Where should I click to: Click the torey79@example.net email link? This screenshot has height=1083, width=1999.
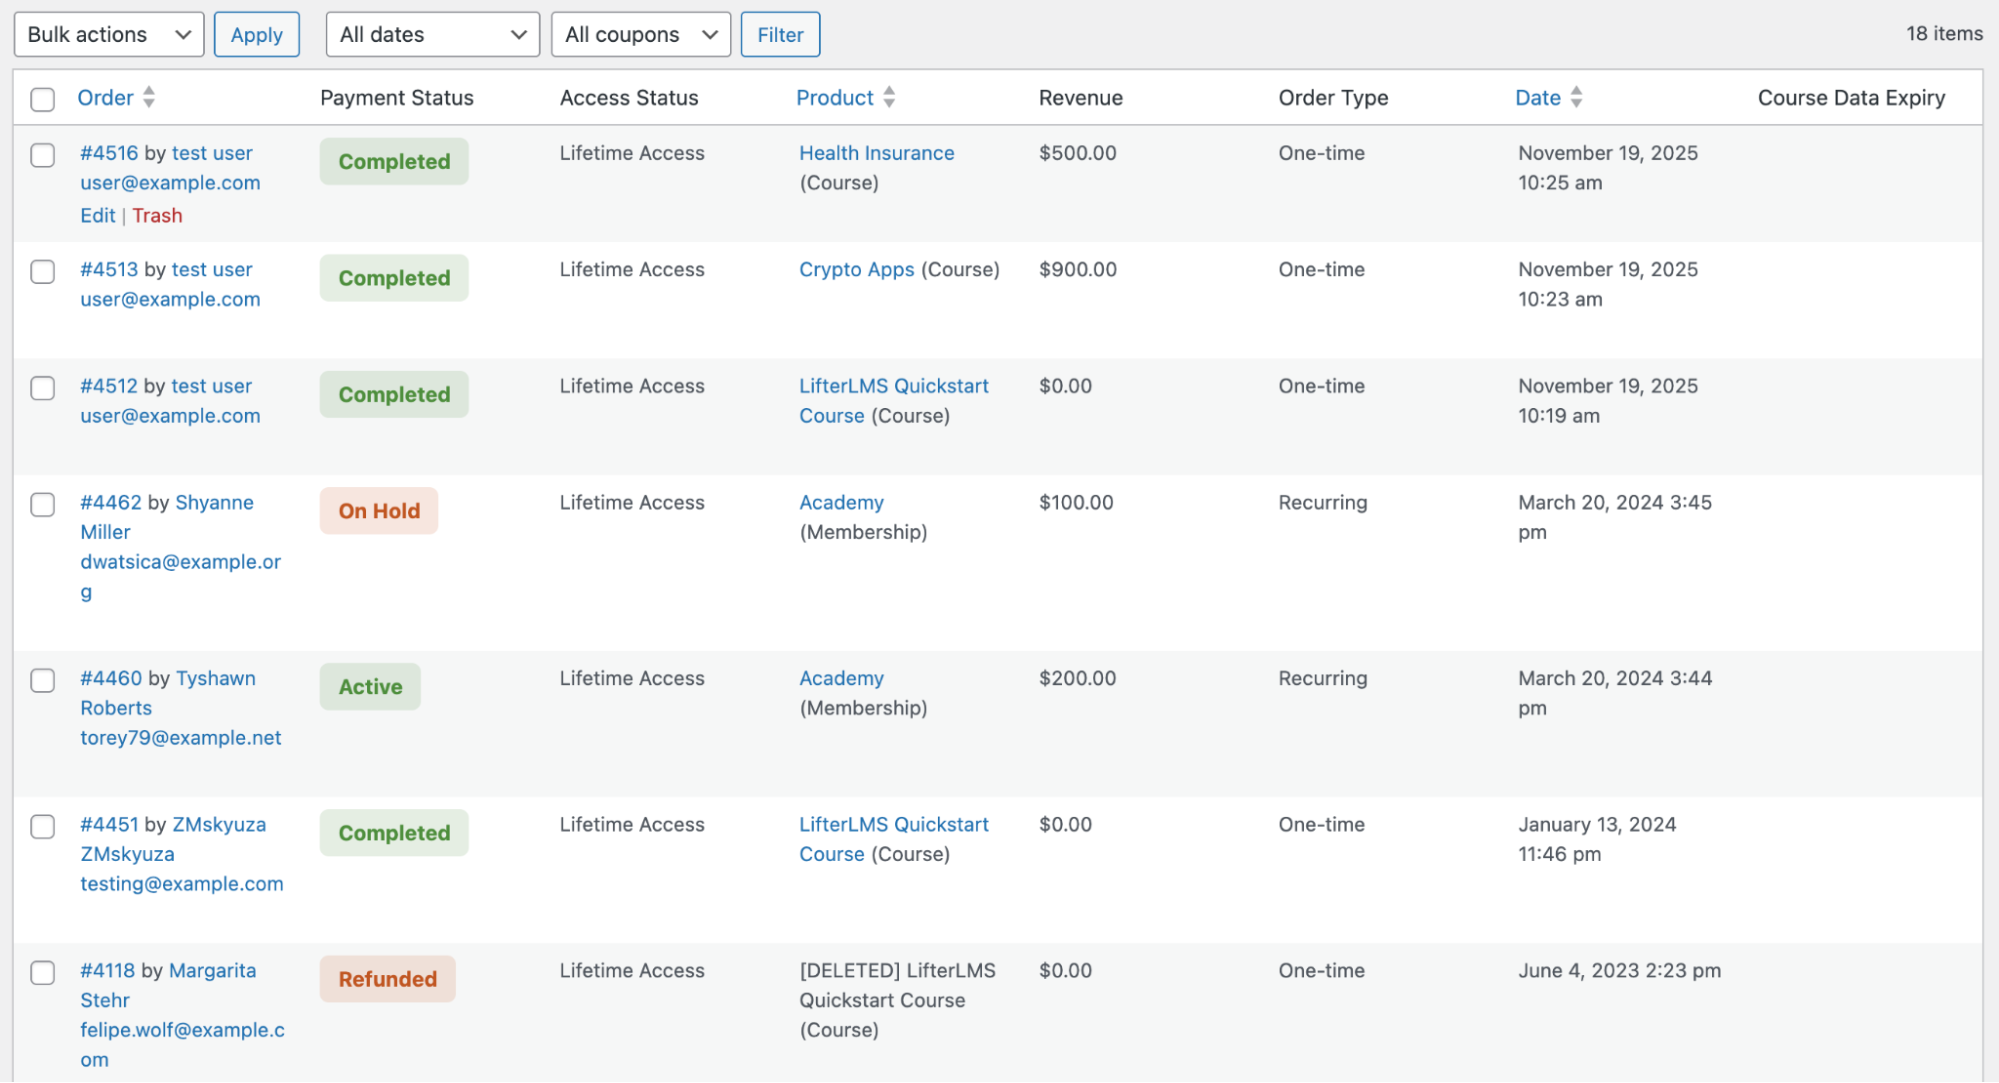(x=181, y=737)
